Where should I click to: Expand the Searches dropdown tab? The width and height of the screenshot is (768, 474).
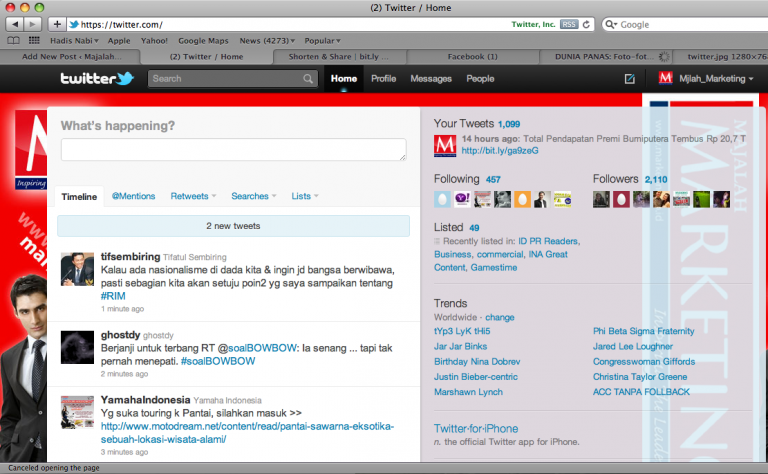tap(254, 196)
